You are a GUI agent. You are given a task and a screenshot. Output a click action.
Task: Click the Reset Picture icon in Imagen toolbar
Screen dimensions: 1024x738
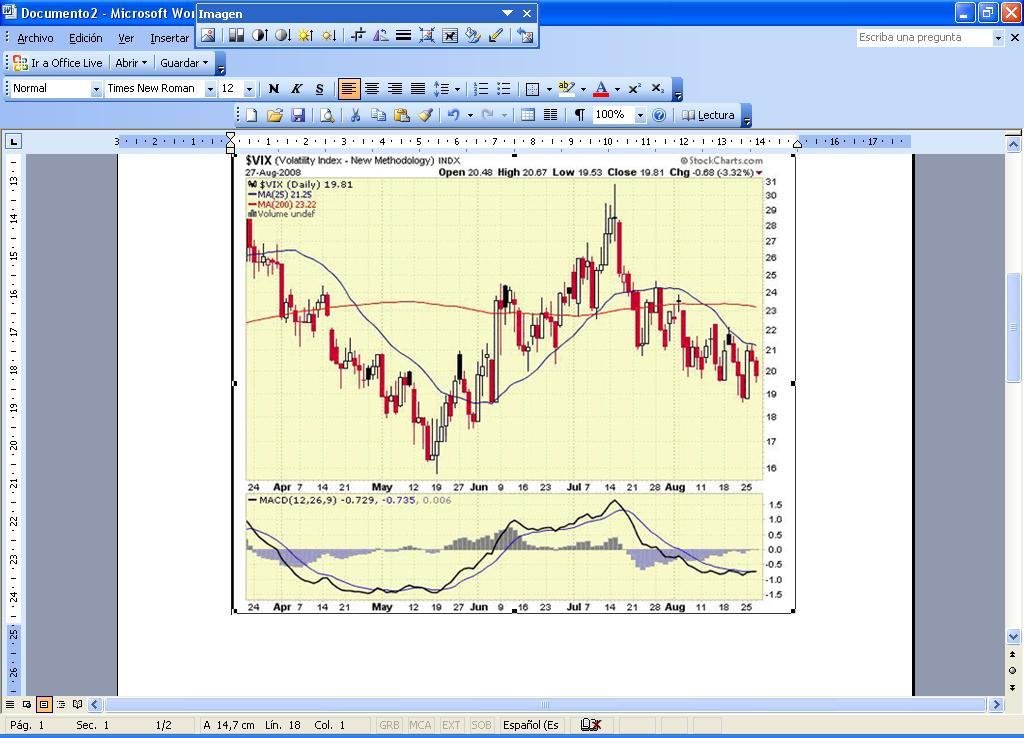(525, 35)
